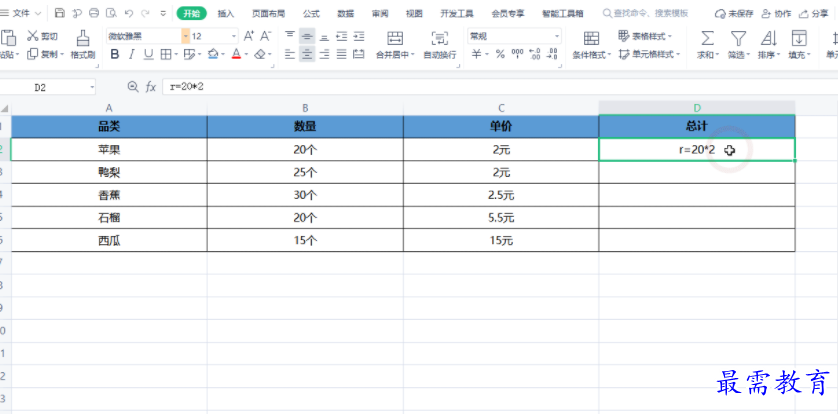Select the Format Painter (格式刷) tool

83,44
